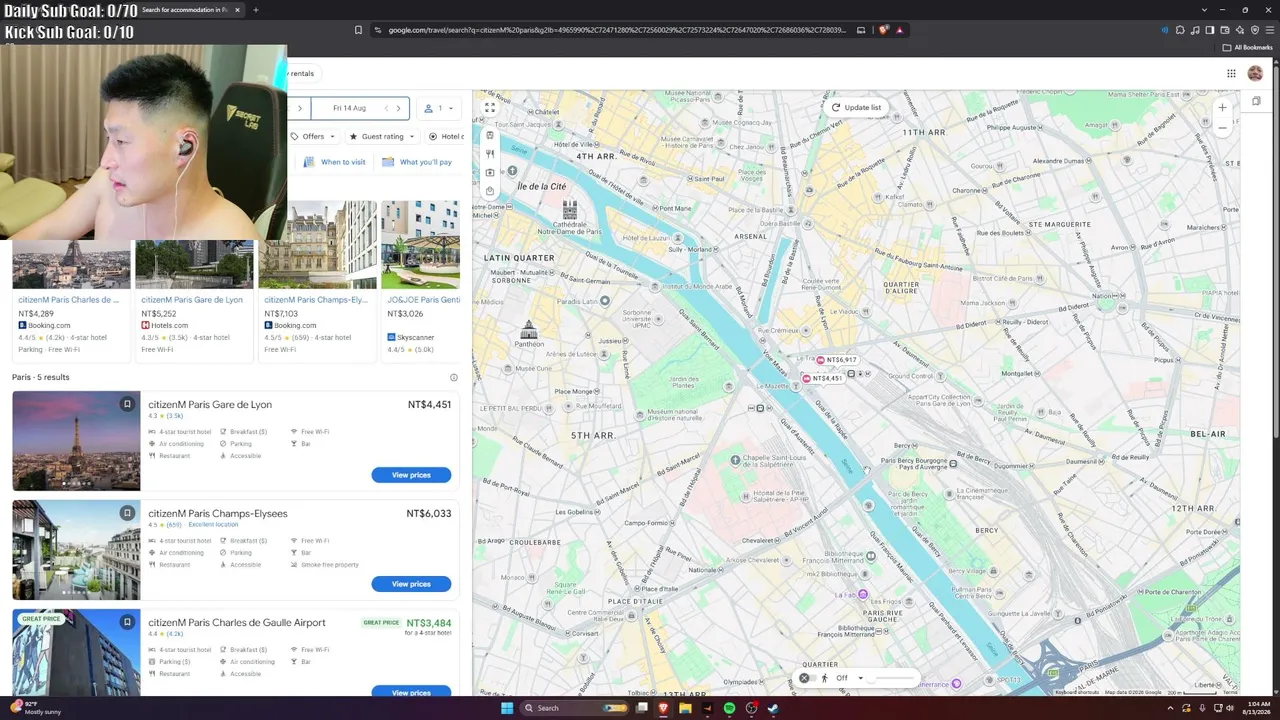The width and height of the screenshot is (1280, 720).
Task: Open File Explorer from the taskbar
Action: coord(685,708)
